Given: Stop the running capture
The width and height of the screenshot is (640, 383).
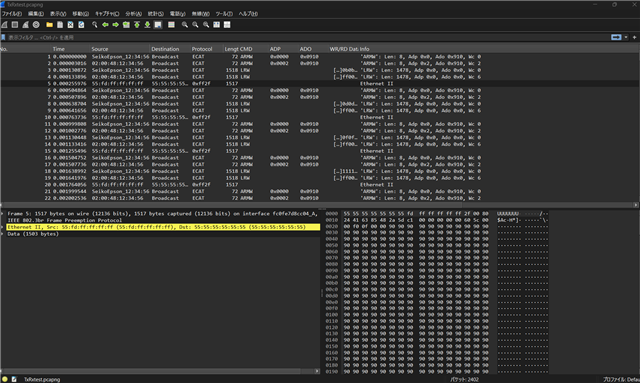Looking at the screenshot, I should pyautogui.click(x=15, y=25).
